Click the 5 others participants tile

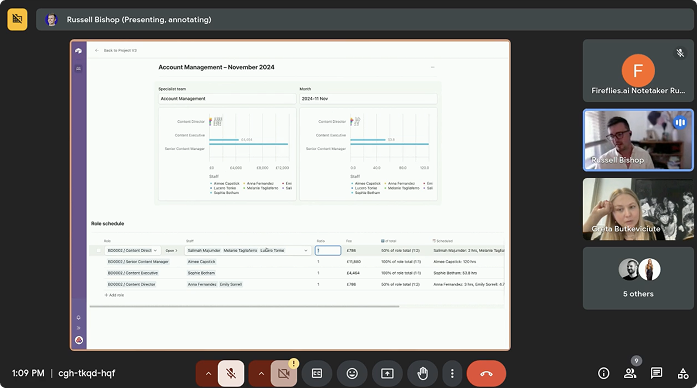coord(638,278)
